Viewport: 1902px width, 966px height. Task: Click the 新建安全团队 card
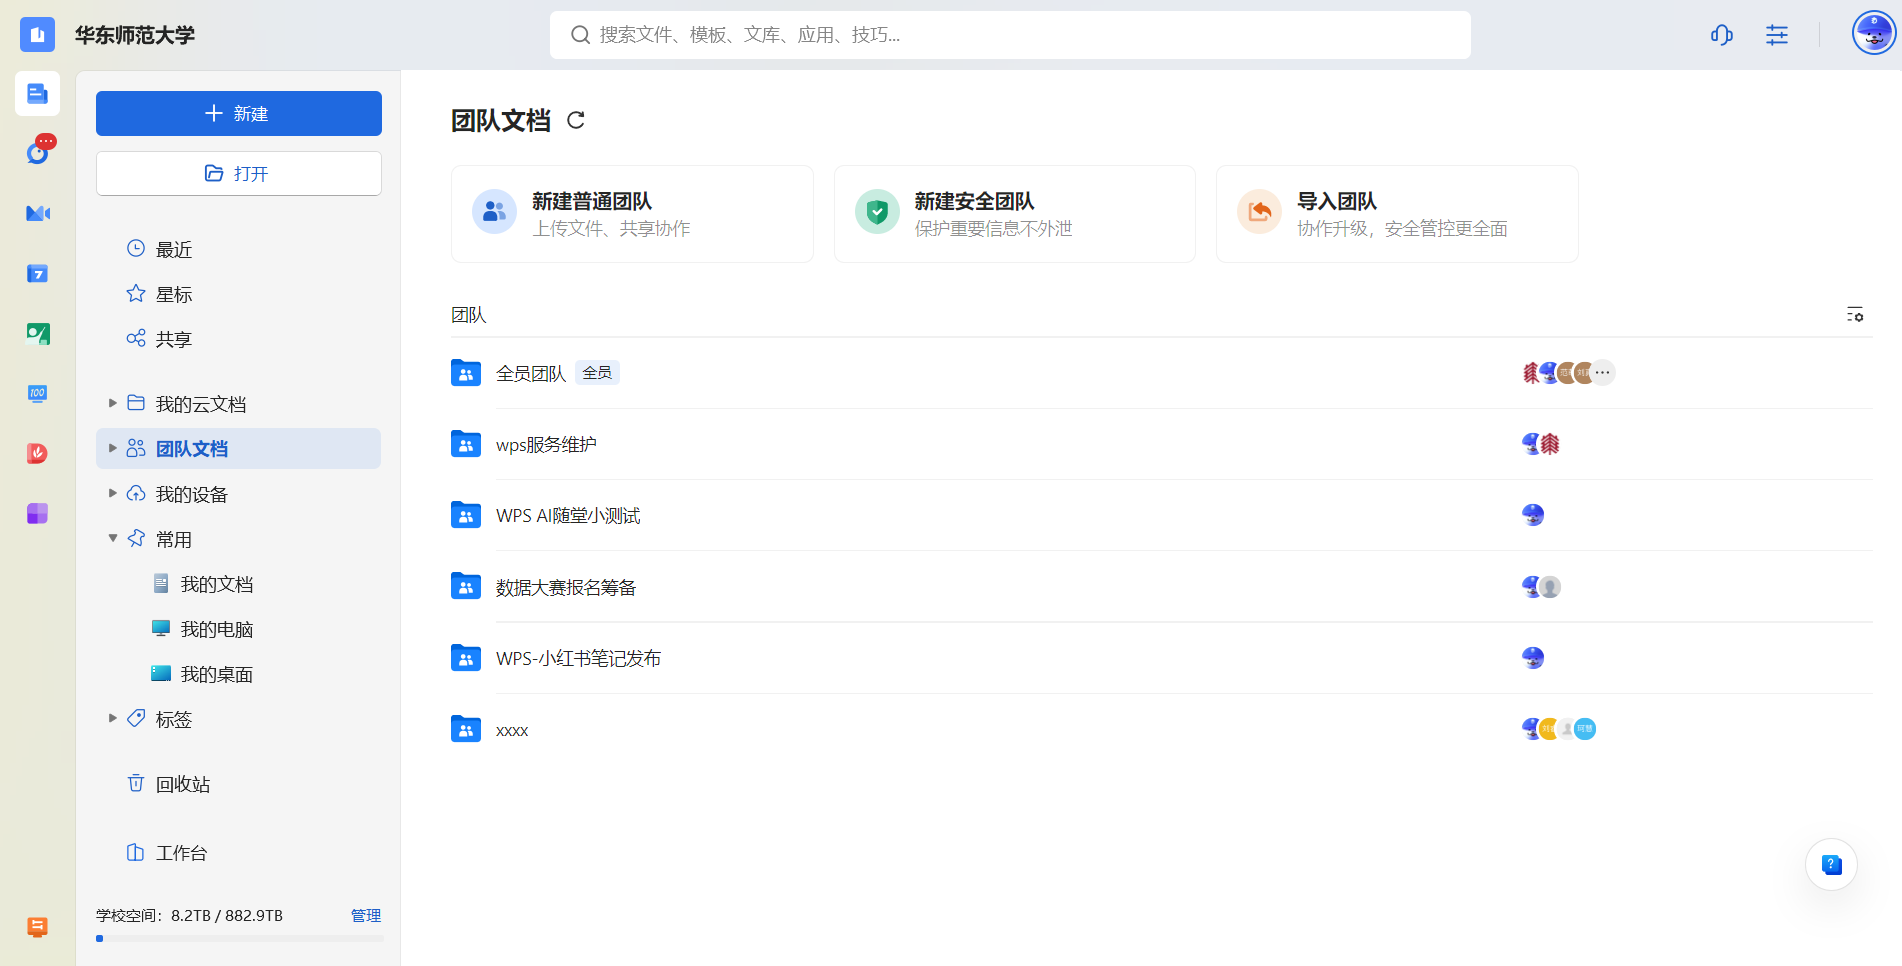[1015, 214]
